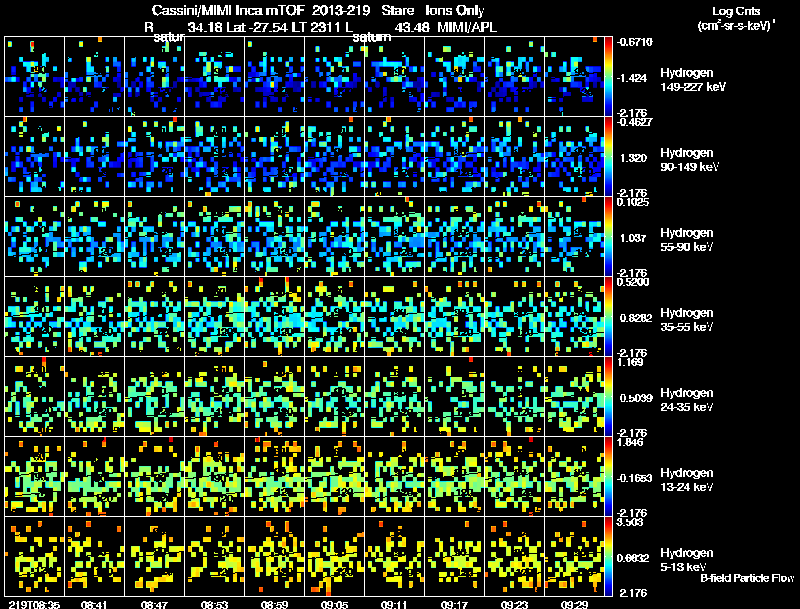Click the 09:29 time label

[574, 604]
